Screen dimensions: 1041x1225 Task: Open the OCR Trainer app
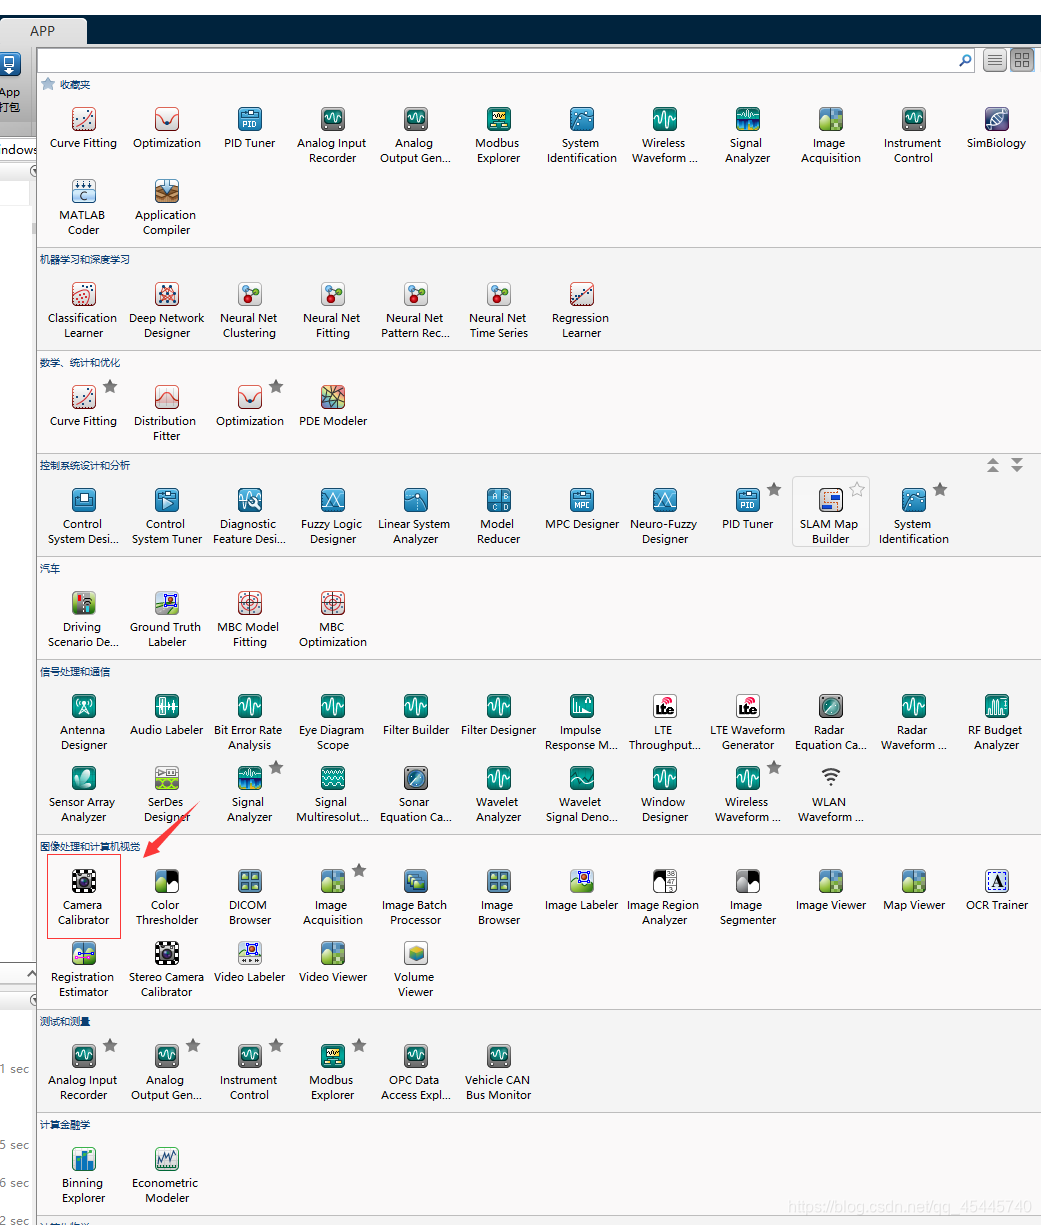997,889
